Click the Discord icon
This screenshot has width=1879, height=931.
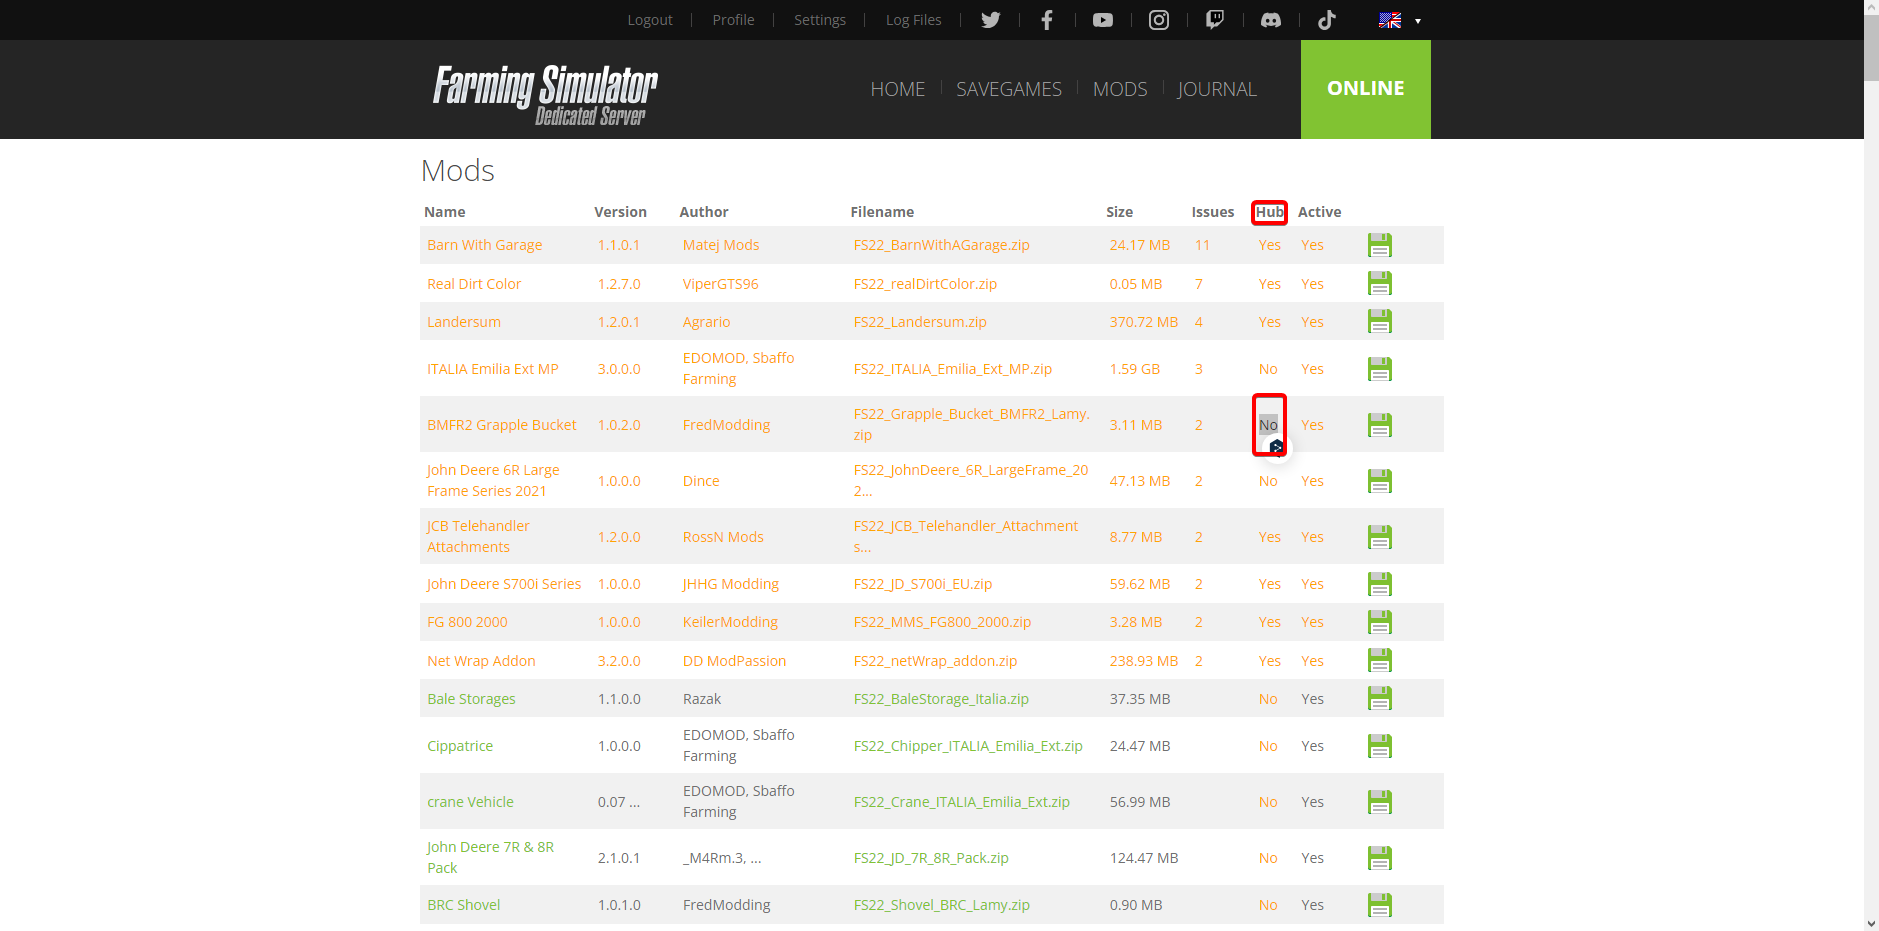(1270, 20)
